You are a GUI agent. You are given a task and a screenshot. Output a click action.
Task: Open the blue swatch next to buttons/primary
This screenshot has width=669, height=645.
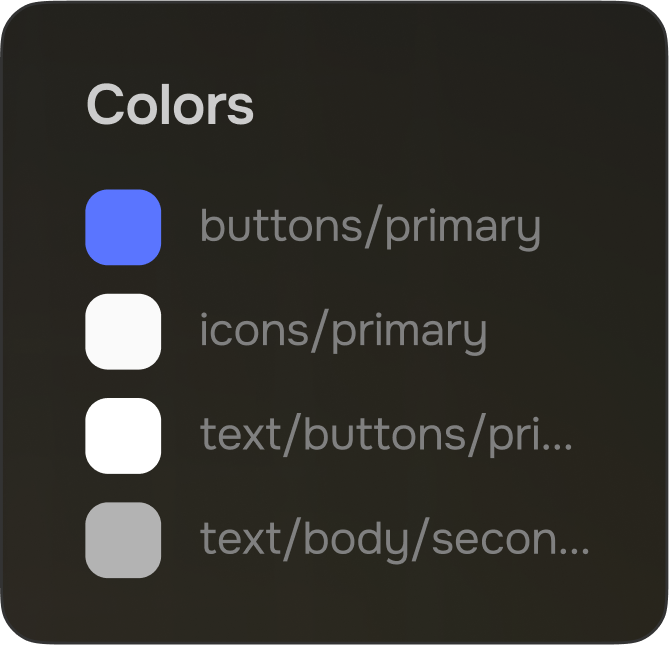(123, 227)
